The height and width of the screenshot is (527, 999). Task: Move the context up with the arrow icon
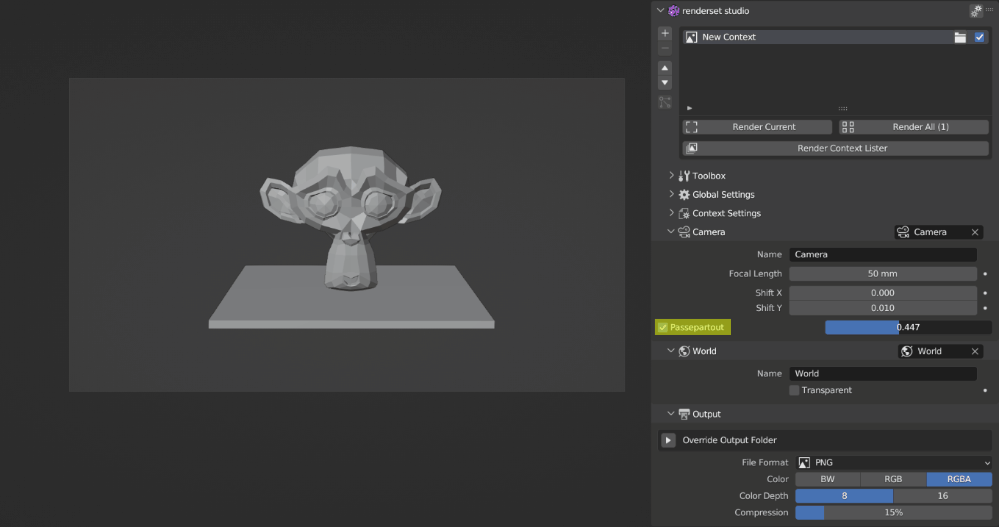click(665, 68)
